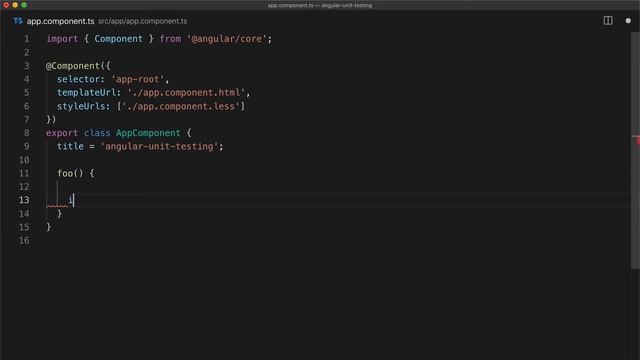The height and width of the screenshot is (360, 640).
Task: Click line number 16 in gutter
Action: click(x=24, y=240)
